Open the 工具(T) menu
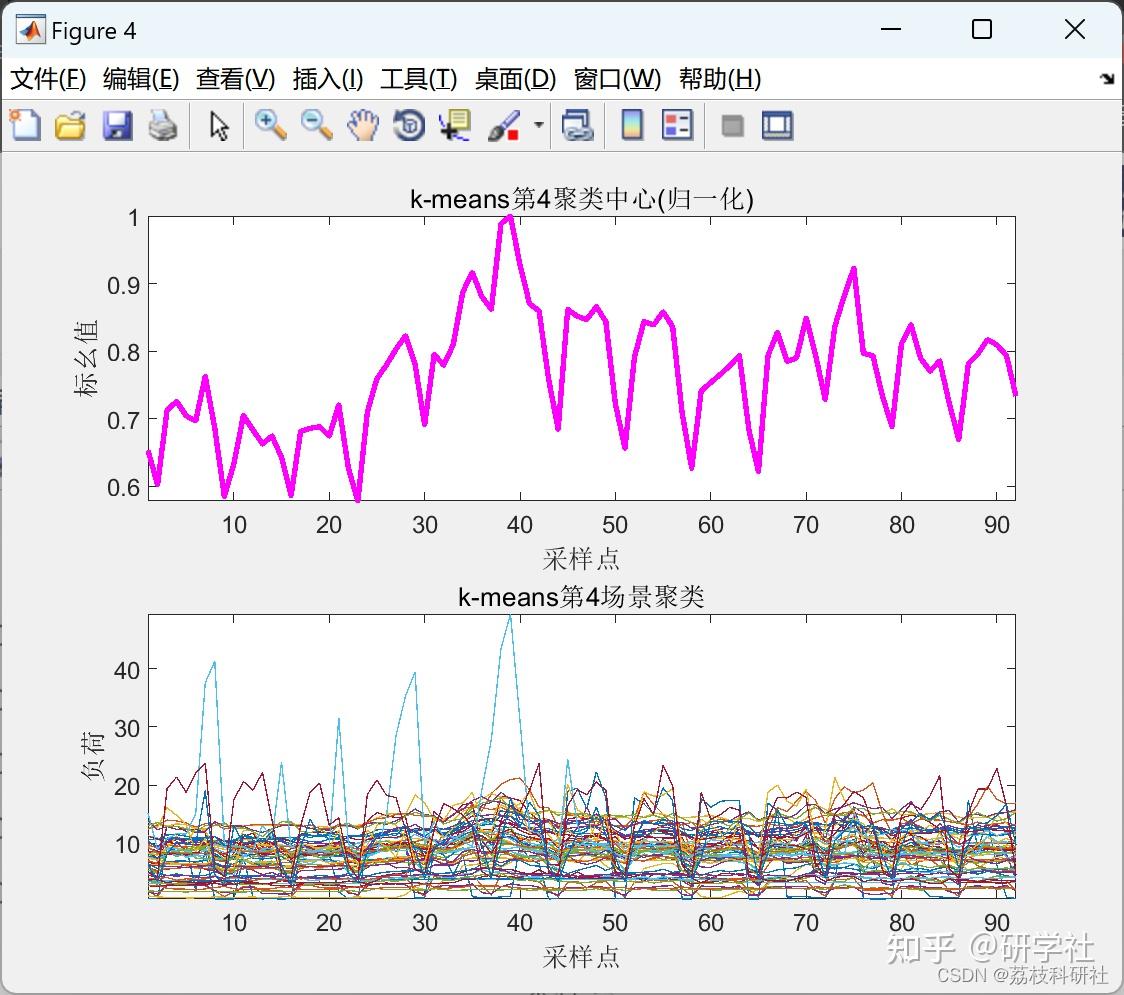Screen dimensions: 1124x995 pos(418,79)
